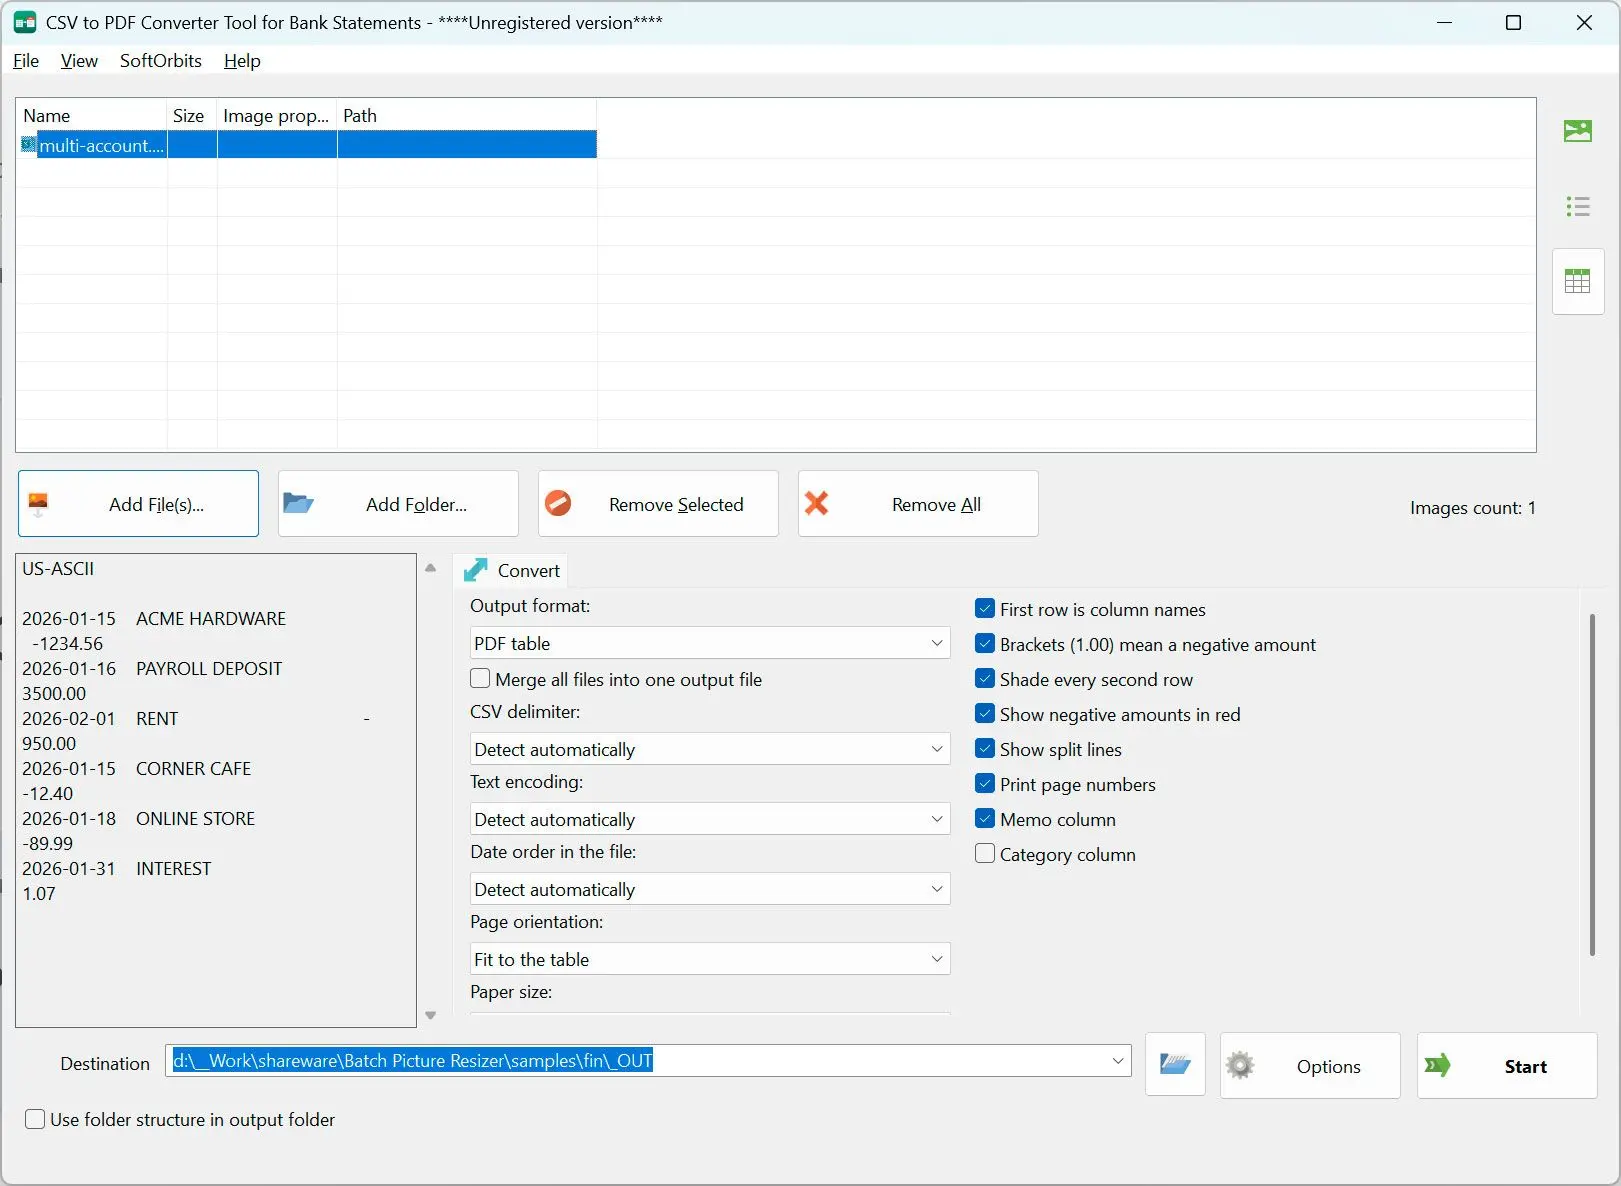Open Date order in the file dropdown
The width and height of the screenshot is (1621, 1186).
point(710,889)
